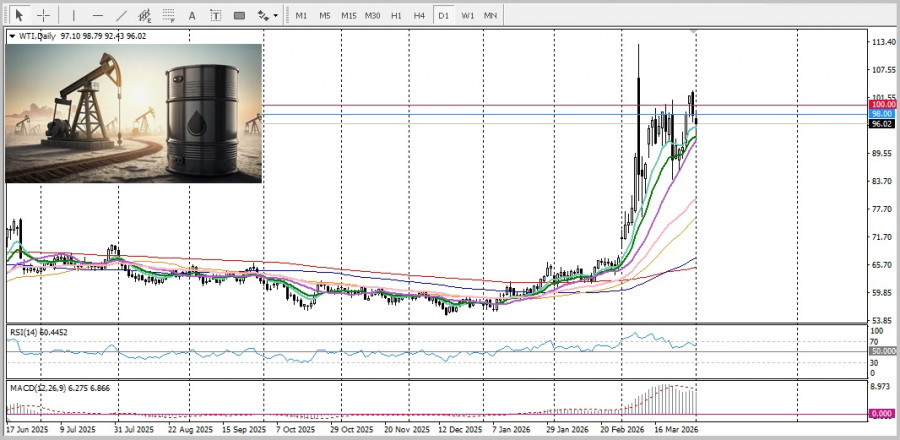Select the arrow cursor tool

tap(19, 16)
